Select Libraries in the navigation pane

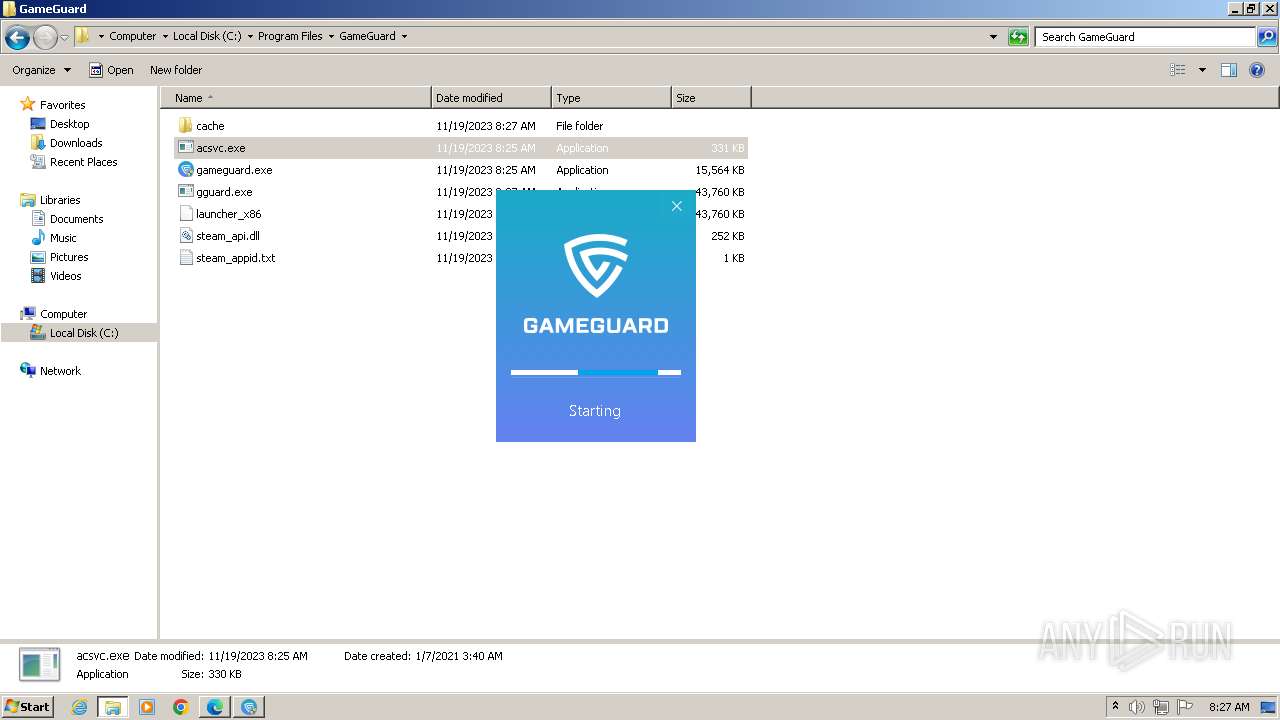(60, 200)
